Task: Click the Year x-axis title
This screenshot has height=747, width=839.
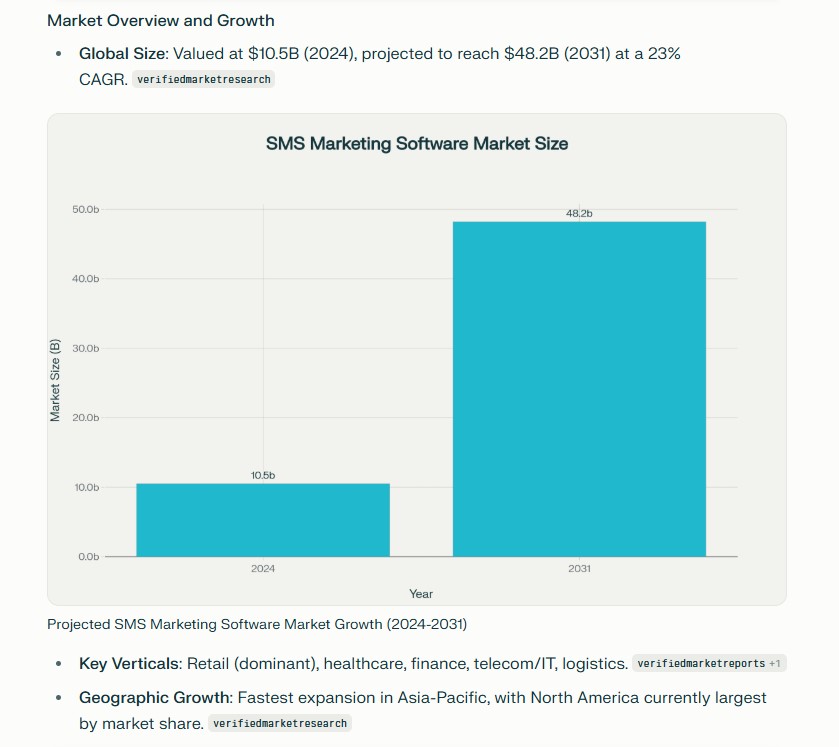Action: point(421,593)
